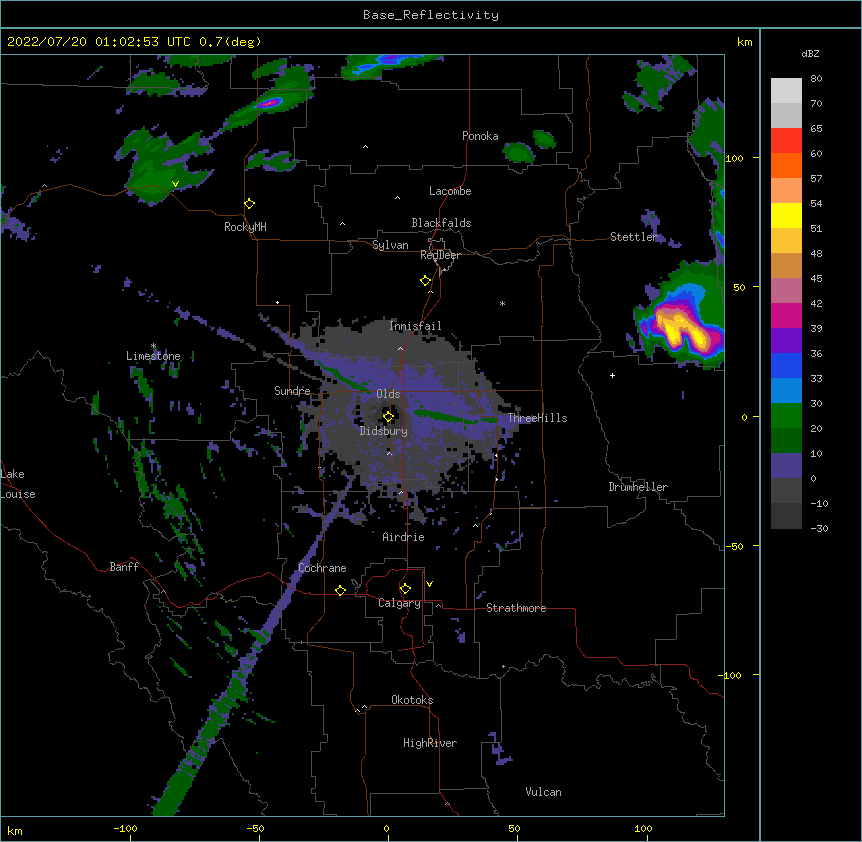Click the Airdrie label

(x=404, y=537)
